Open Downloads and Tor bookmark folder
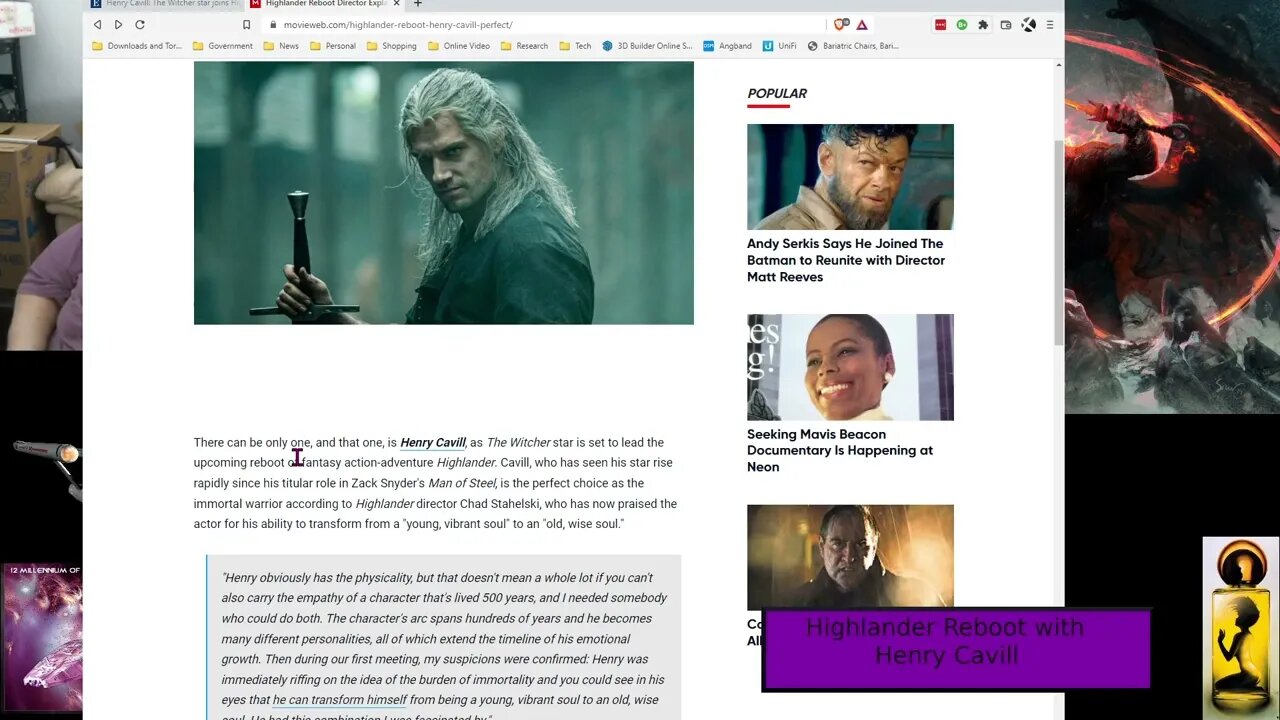The image size is (1280, 720). (x=137, y=46)
